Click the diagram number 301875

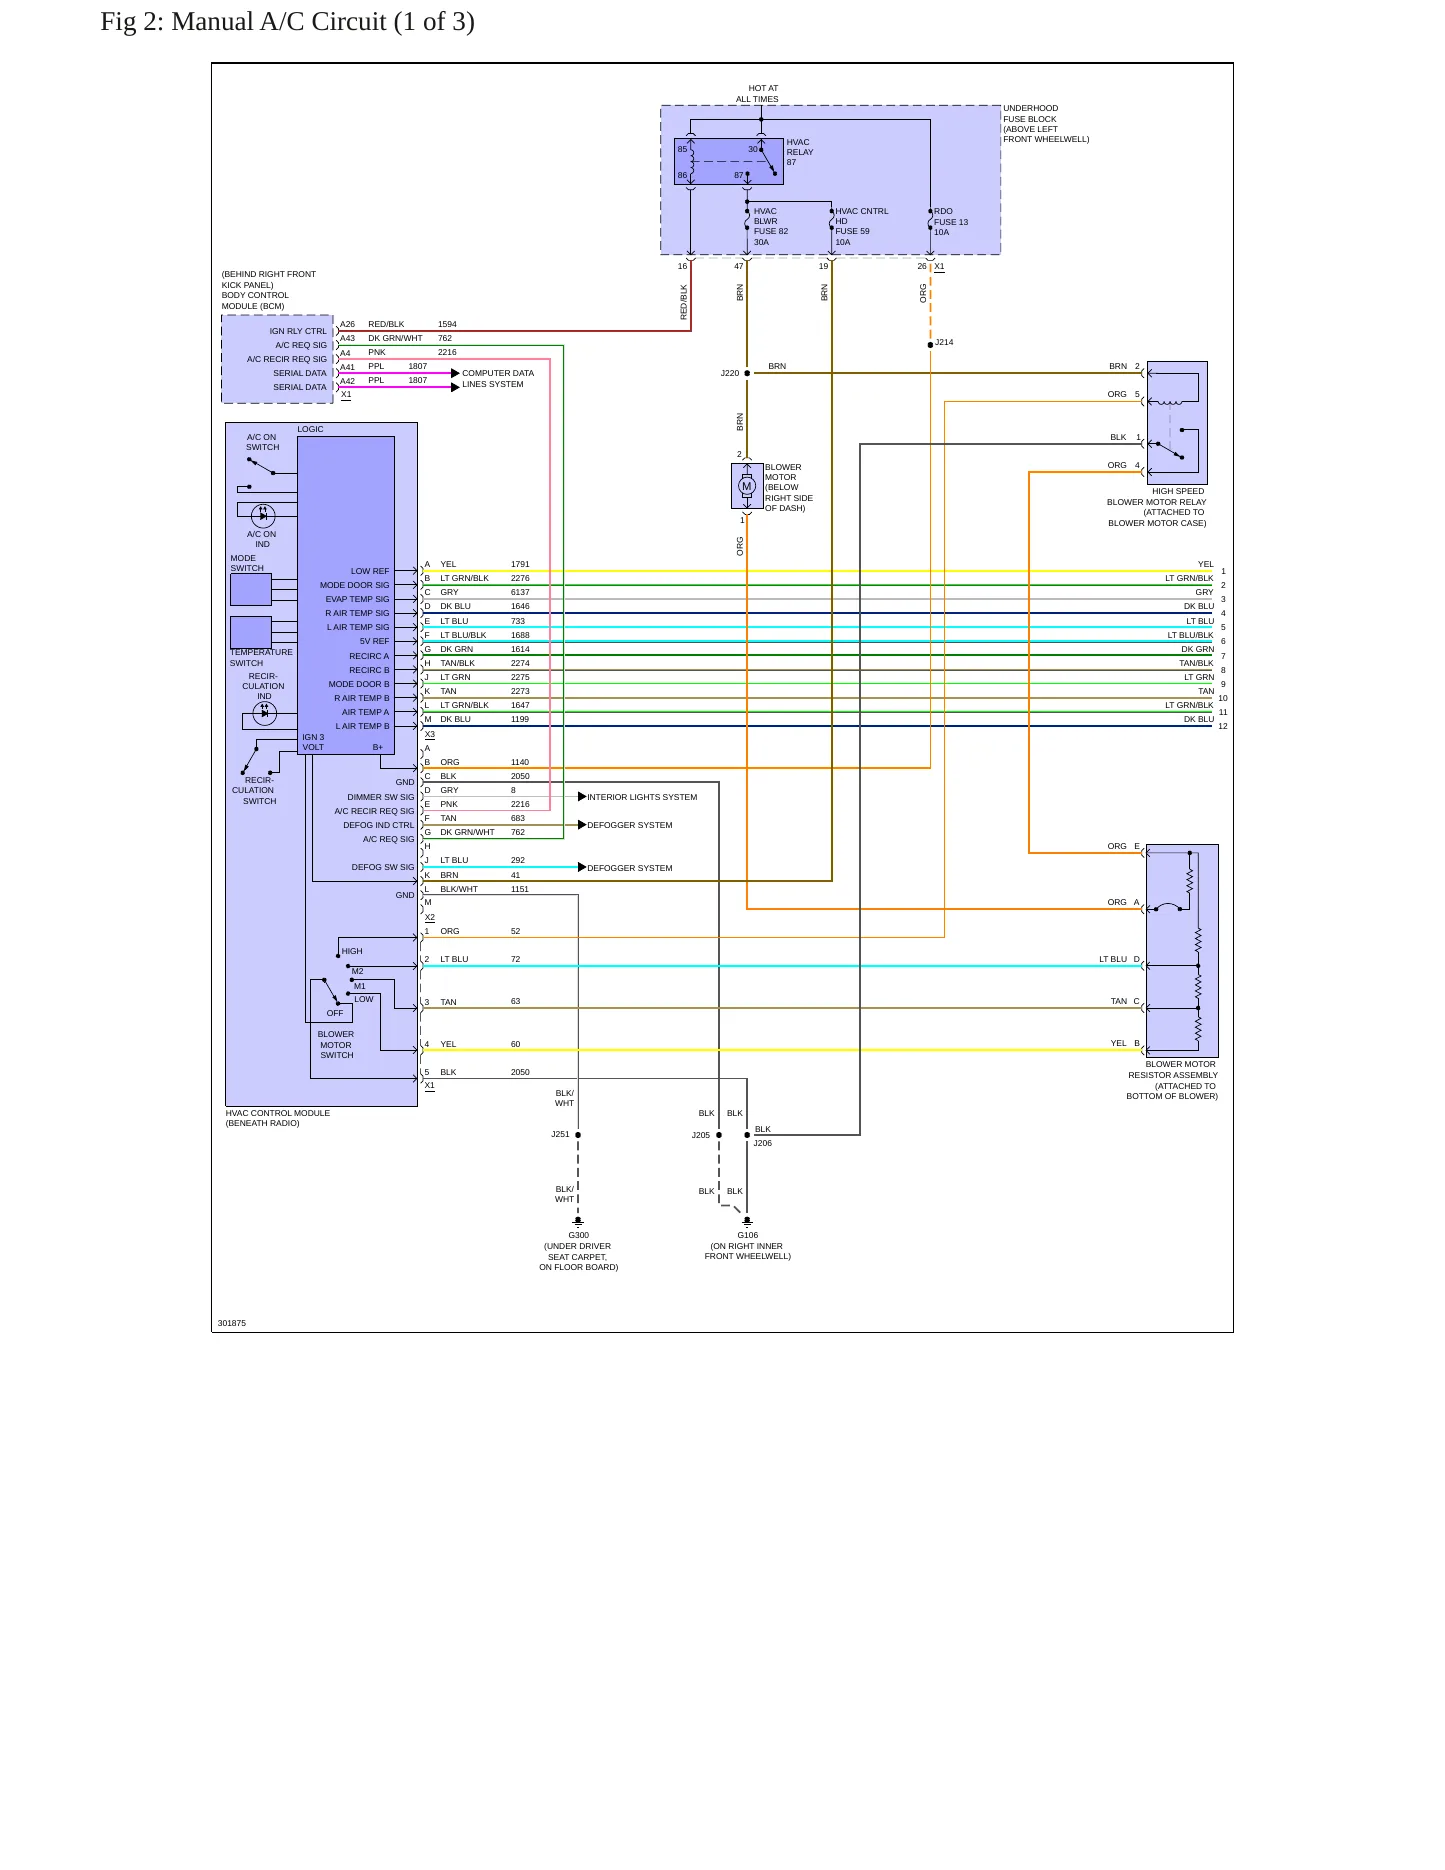[232, 1323]
